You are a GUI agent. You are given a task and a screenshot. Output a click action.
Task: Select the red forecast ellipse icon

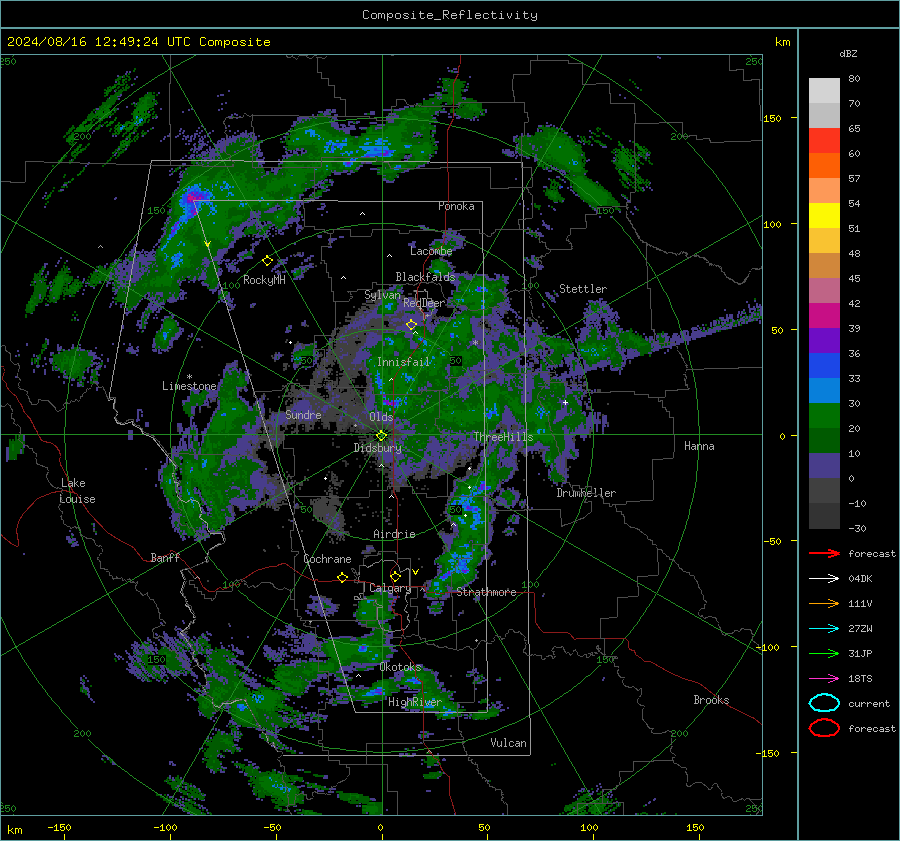824,728
